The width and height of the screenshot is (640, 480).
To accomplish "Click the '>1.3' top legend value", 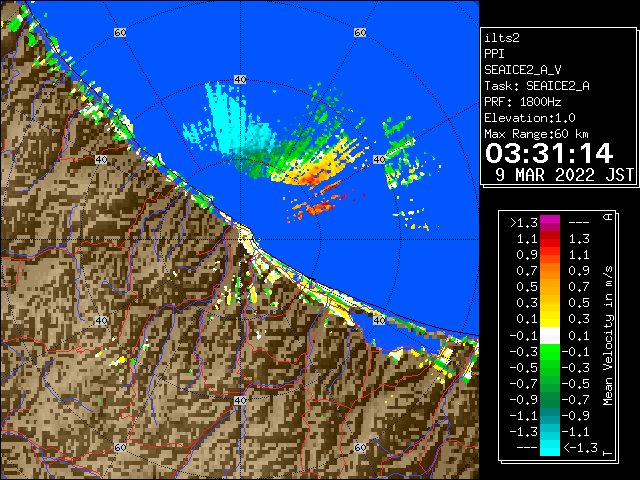I will 523,223.
